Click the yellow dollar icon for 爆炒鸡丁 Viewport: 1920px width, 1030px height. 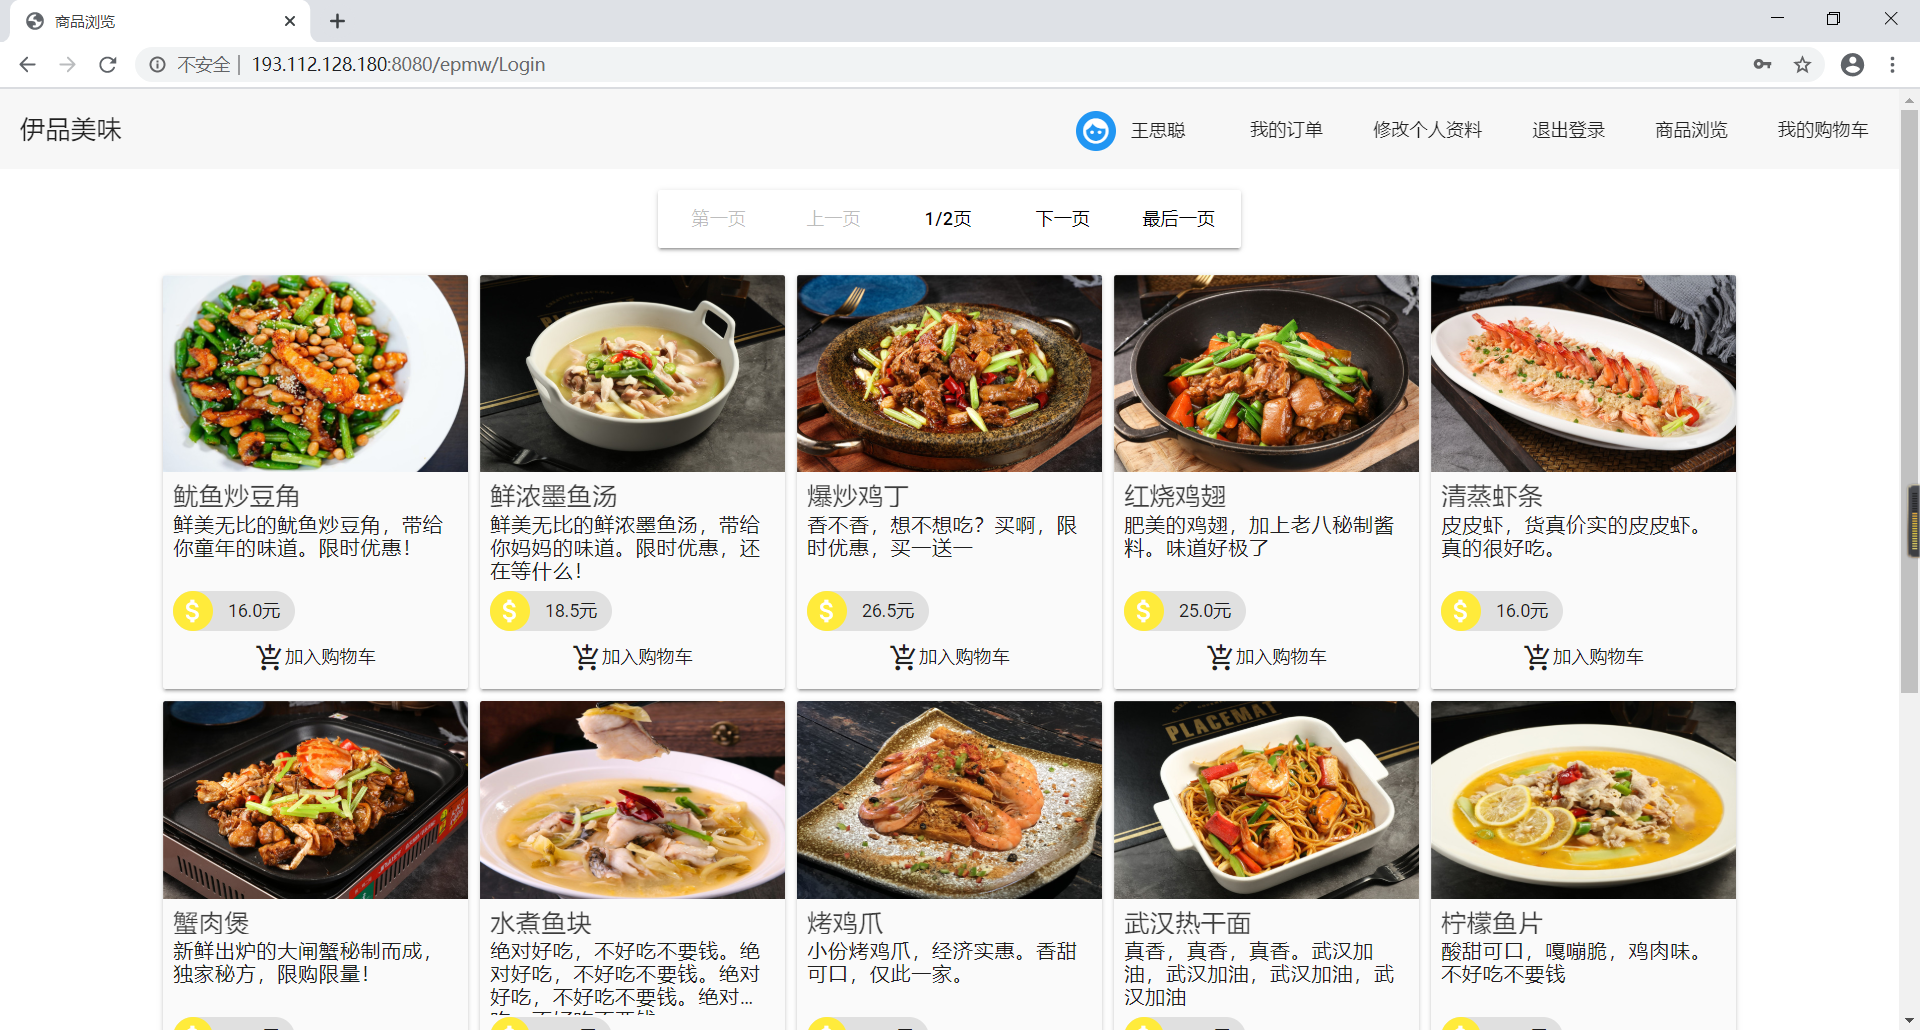pos(827,611)
